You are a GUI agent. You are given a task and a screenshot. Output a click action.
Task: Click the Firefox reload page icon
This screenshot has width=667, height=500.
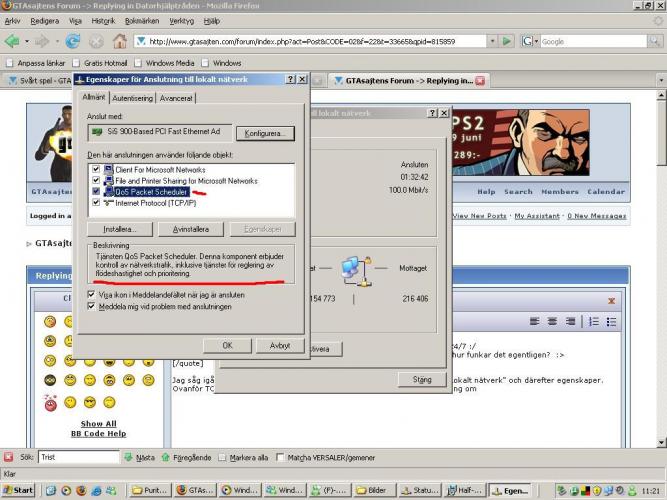click(x=72, y=41)
